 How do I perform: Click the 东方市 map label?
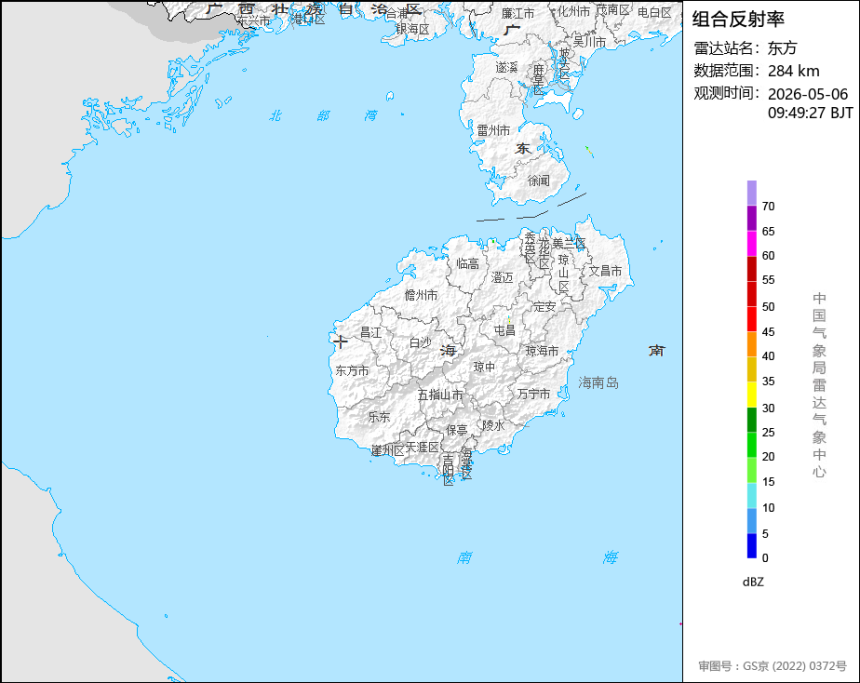pos(352,371)
